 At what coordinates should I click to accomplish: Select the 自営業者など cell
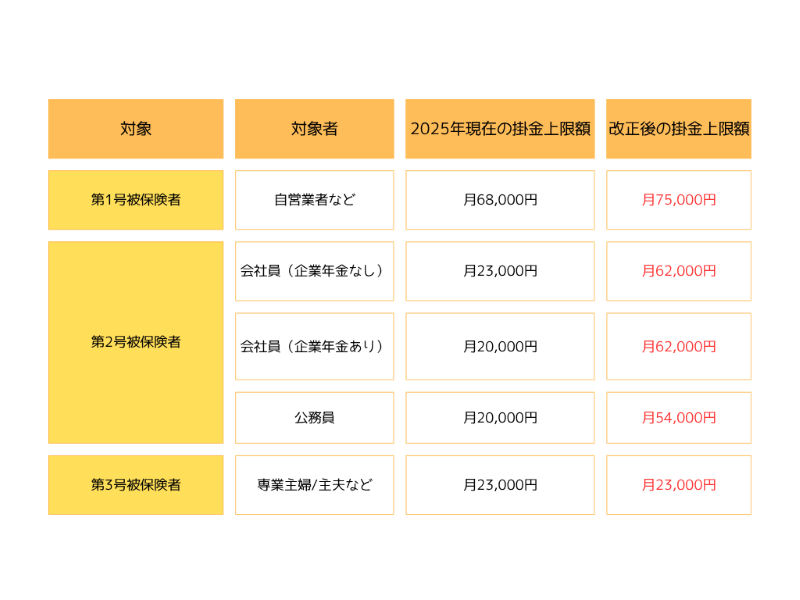(314, 200)
